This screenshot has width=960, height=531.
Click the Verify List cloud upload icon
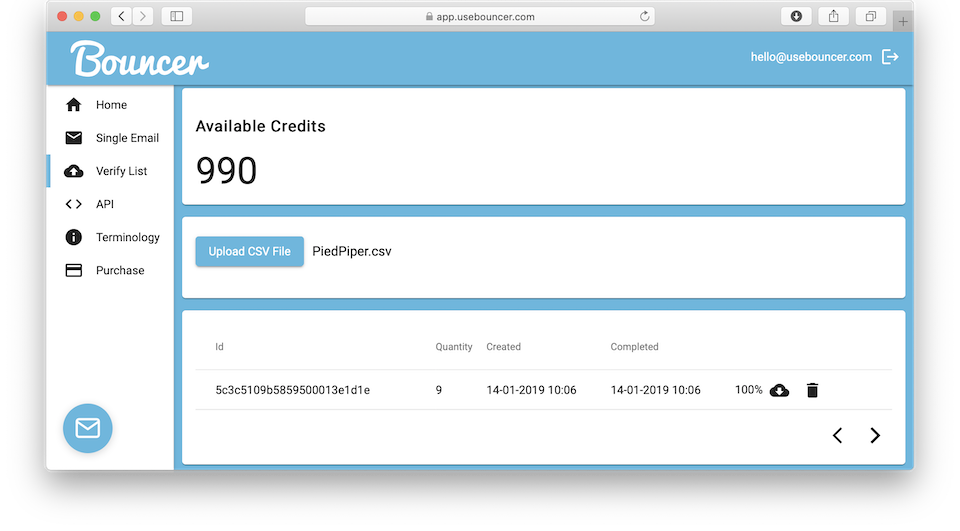[x=73, y=171]
